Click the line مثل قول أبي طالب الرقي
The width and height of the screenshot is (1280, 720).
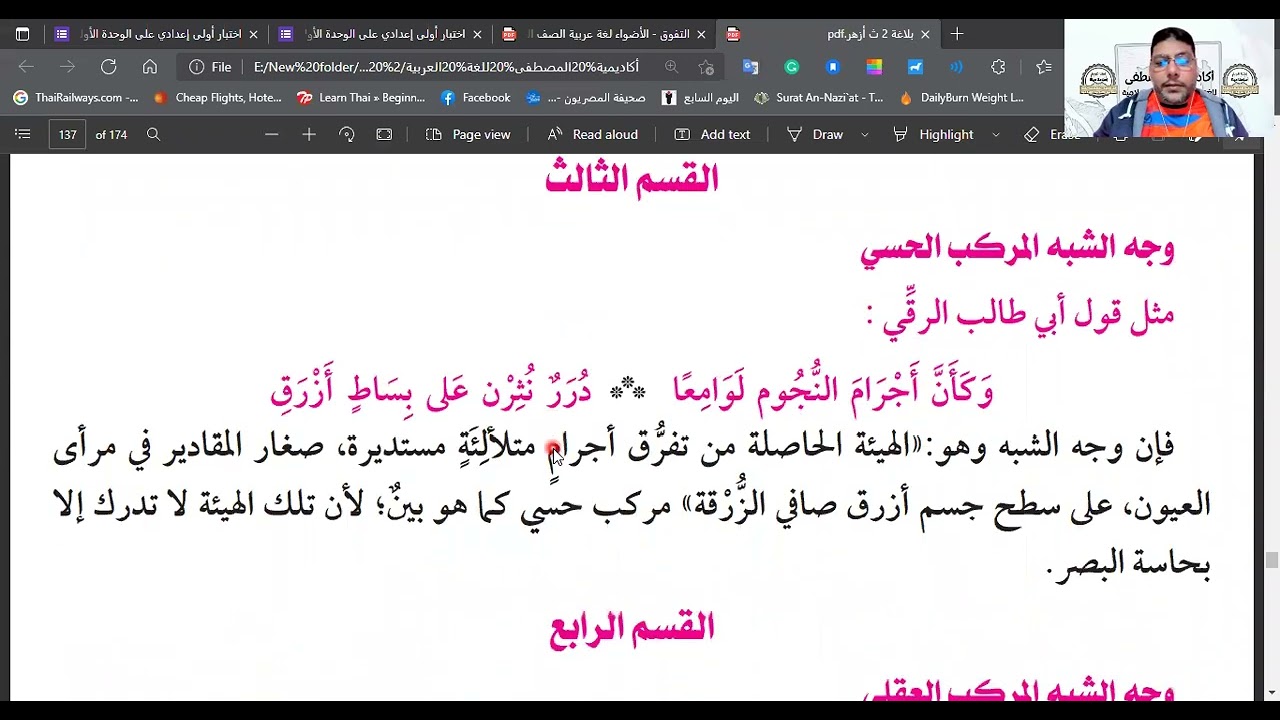(x=1020, y=315)
